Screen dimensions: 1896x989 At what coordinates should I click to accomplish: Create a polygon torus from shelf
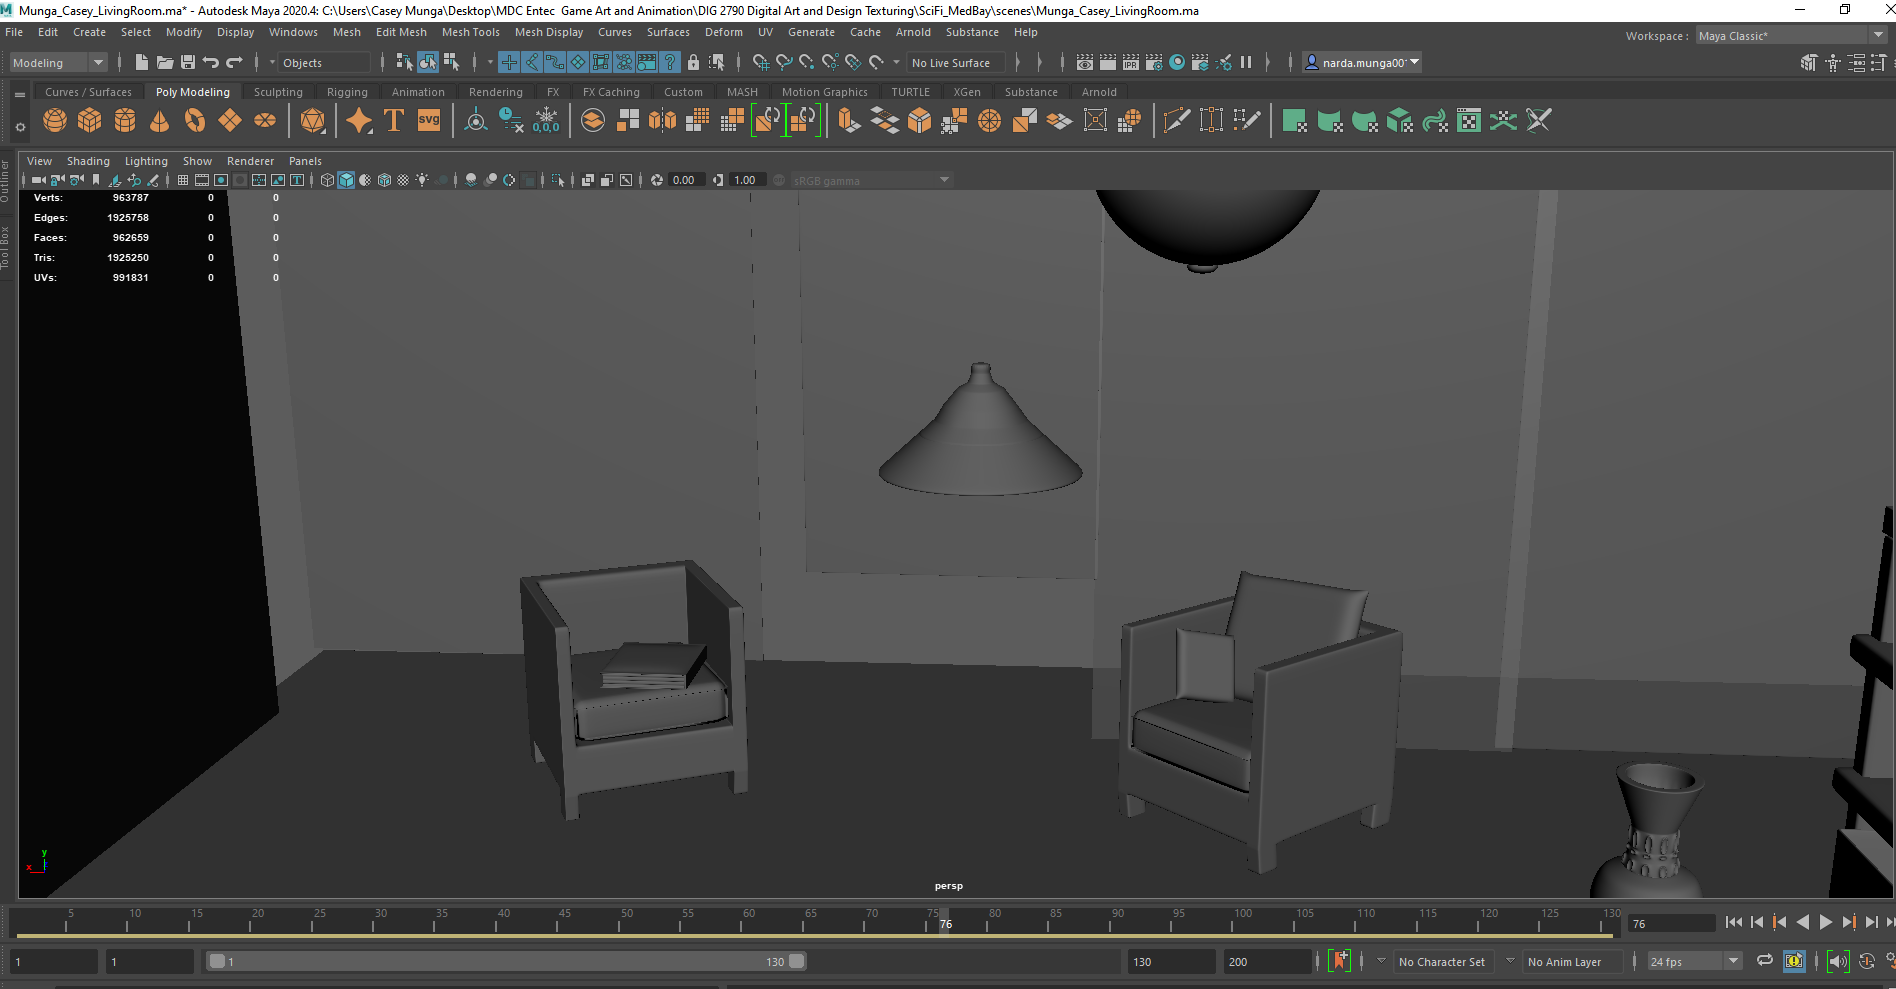(195, 121)
